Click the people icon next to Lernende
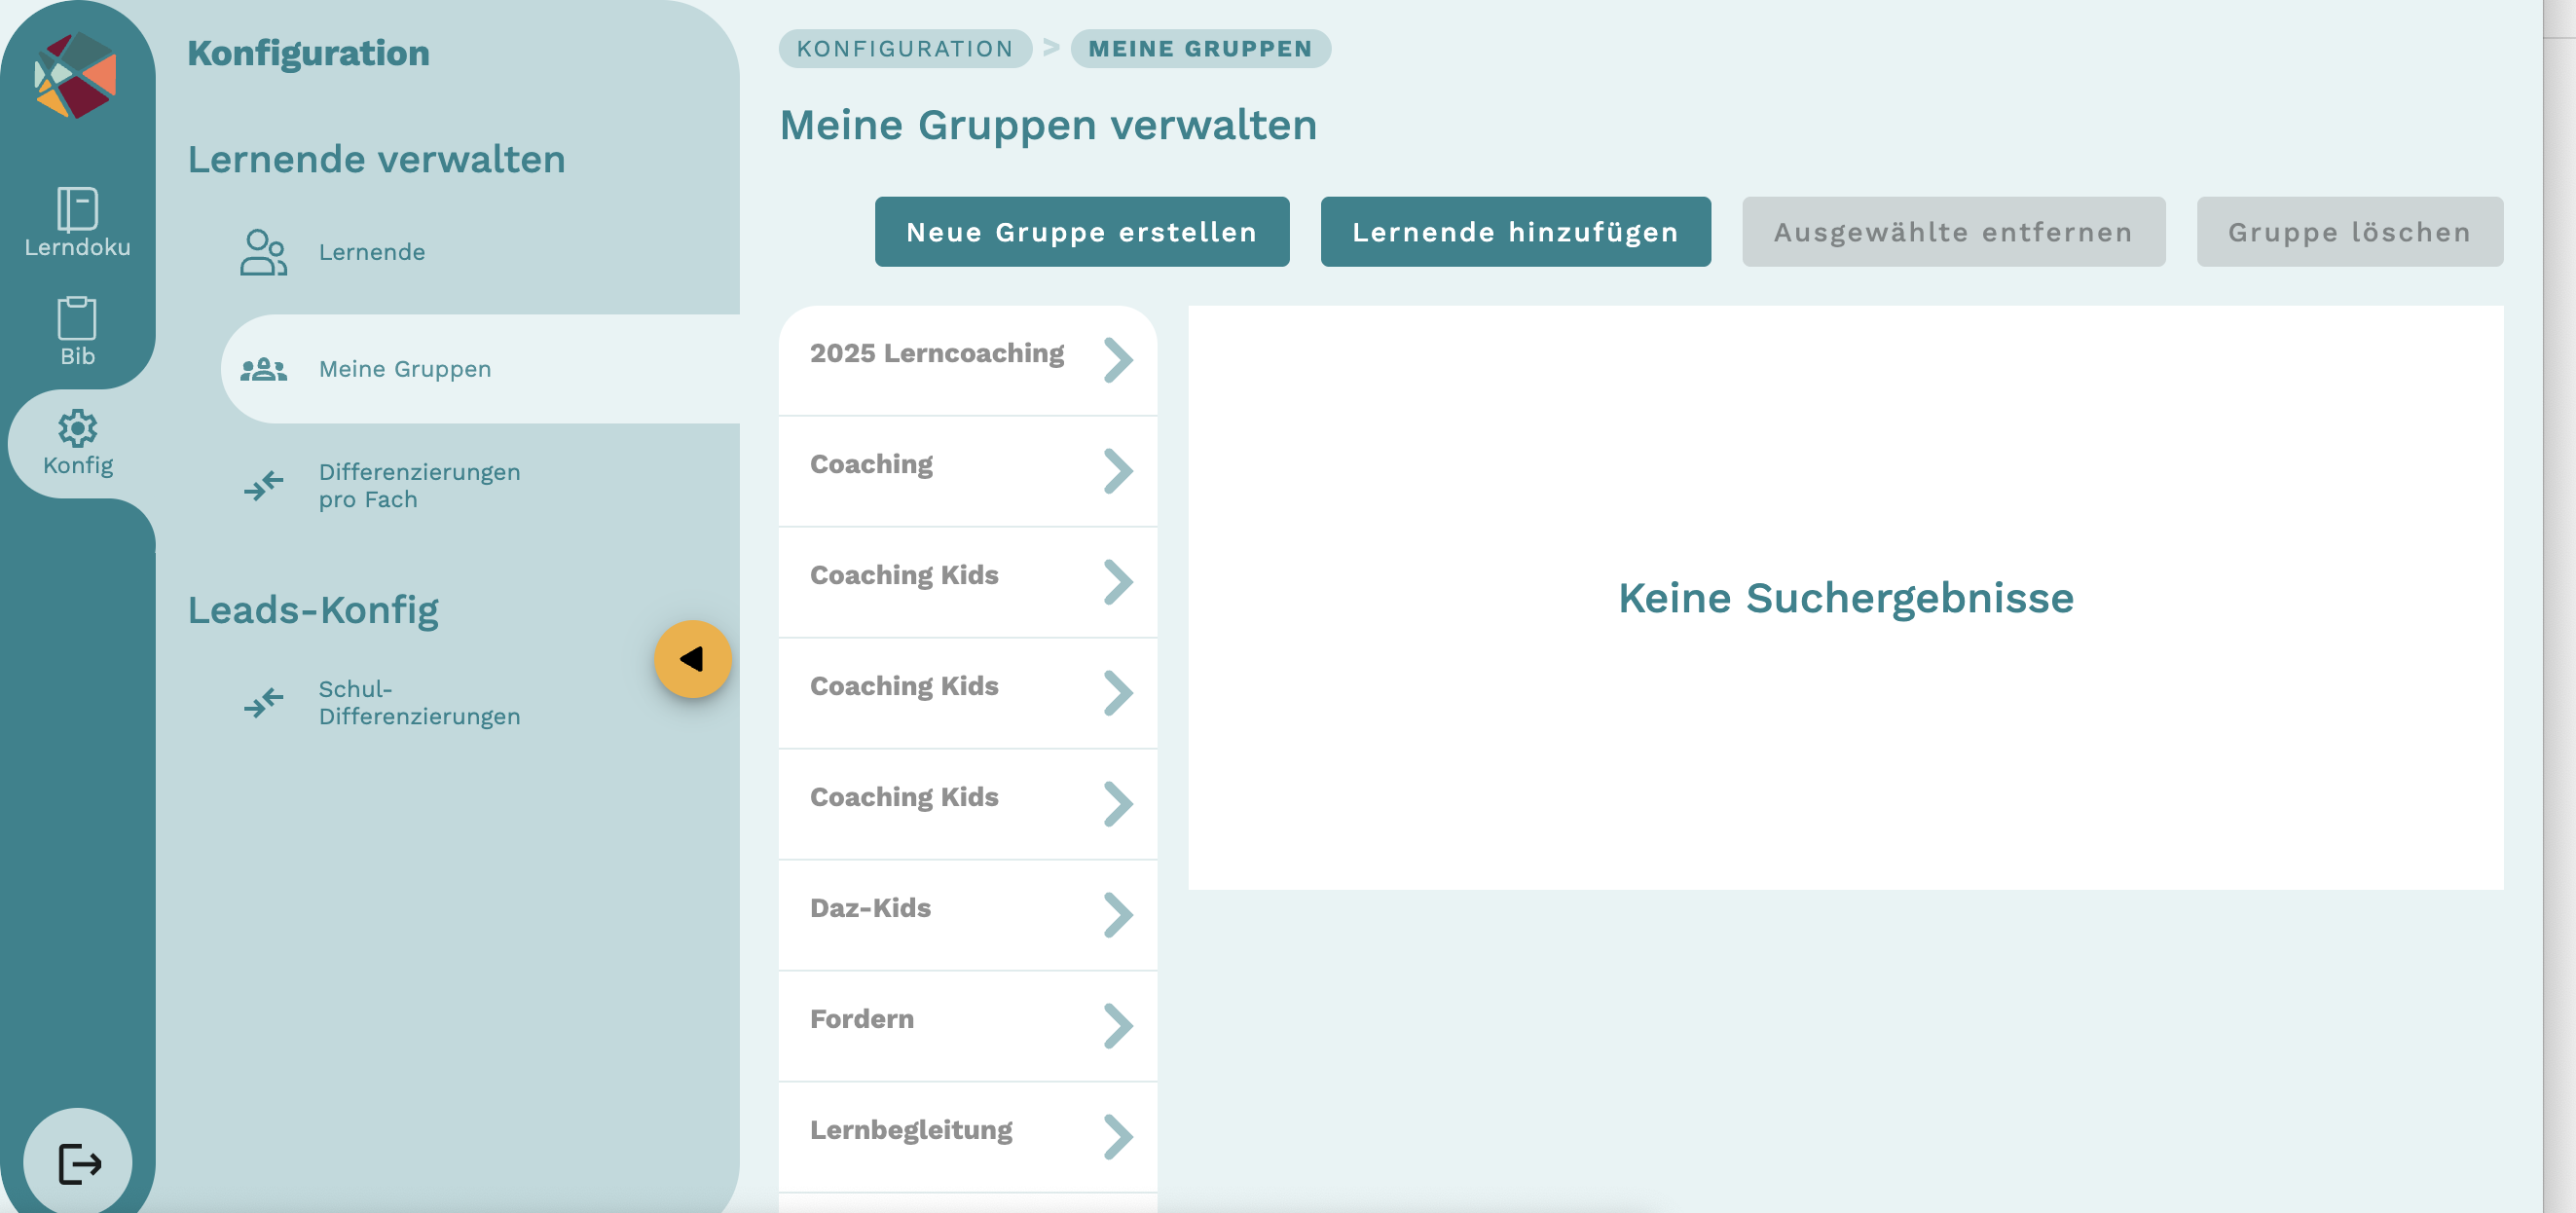This screenshot has height=1213, width=2576. tap(262, 251)
